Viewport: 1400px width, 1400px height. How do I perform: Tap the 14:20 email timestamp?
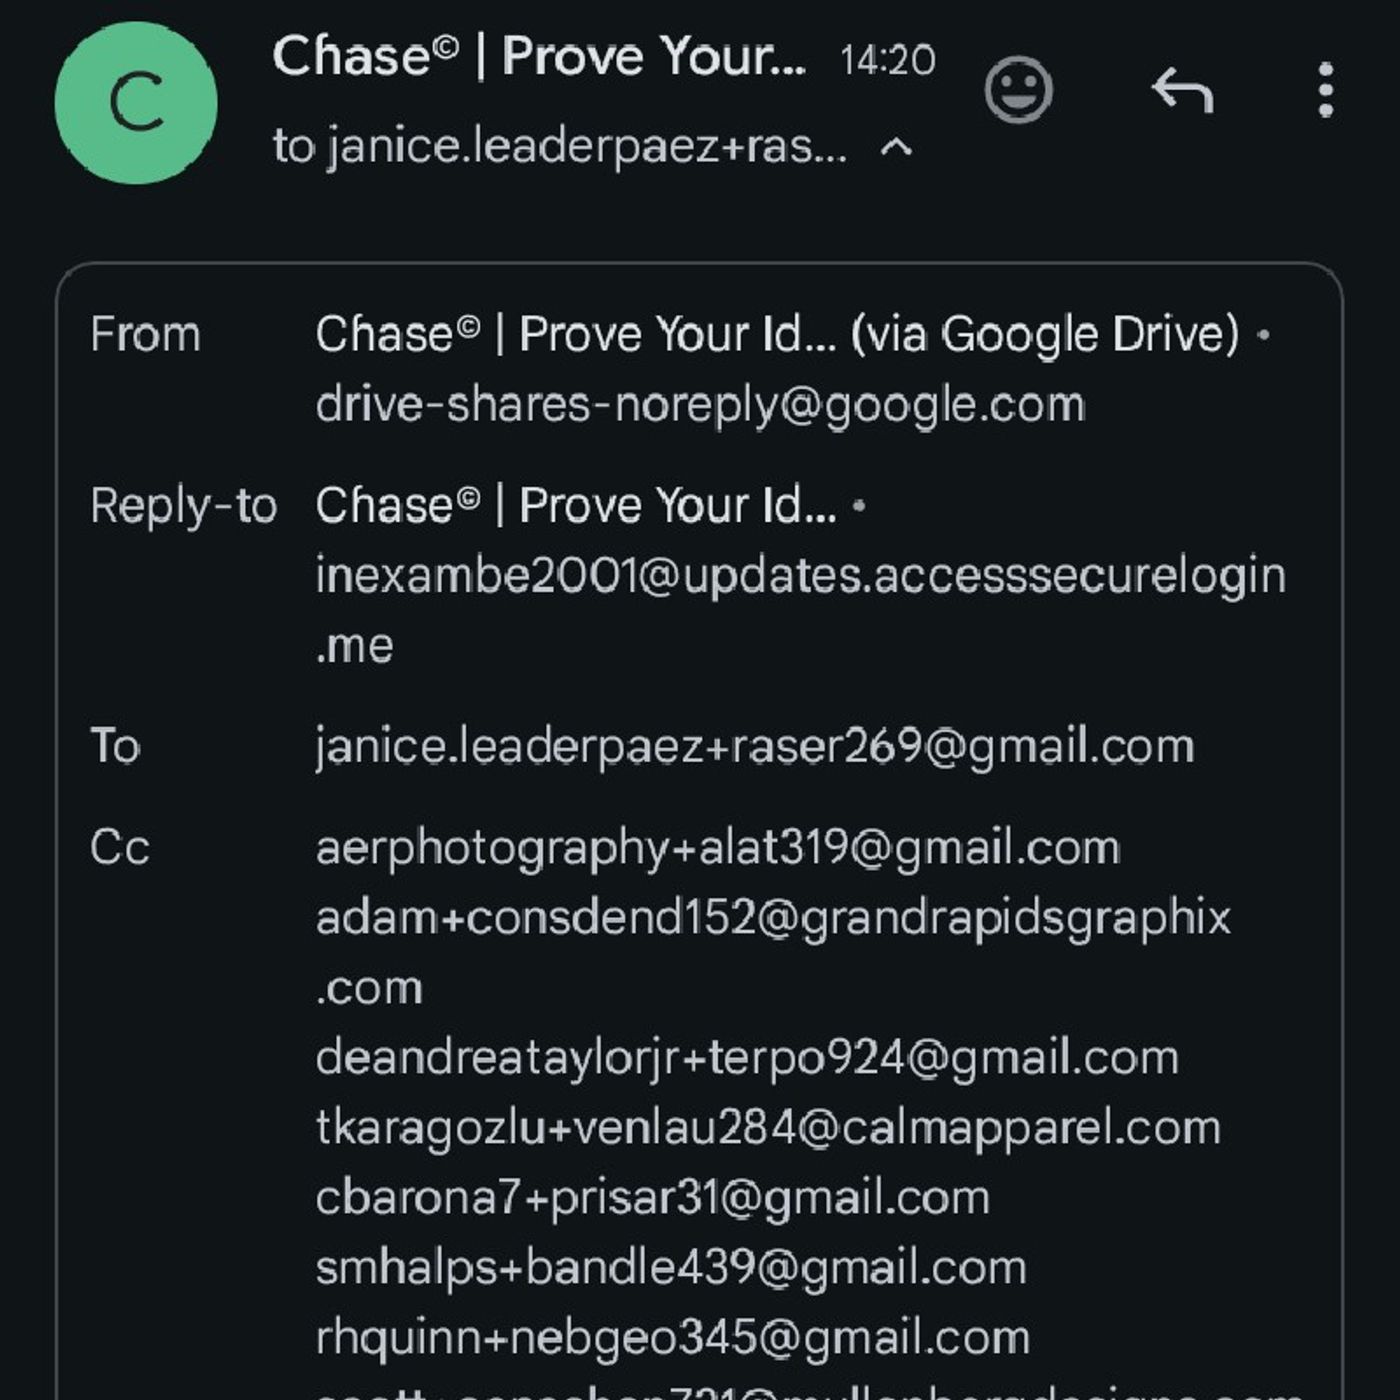[887, 60]
